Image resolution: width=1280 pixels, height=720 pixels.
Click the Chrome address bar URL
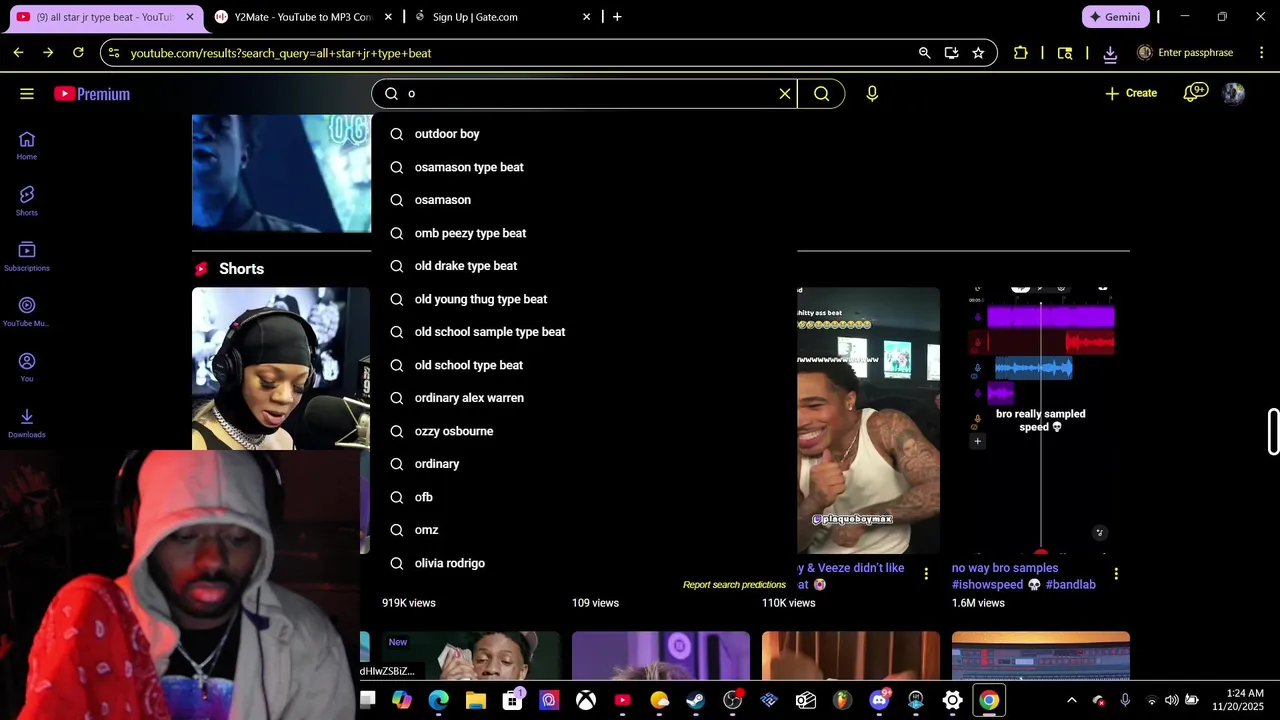pos(281,53)
